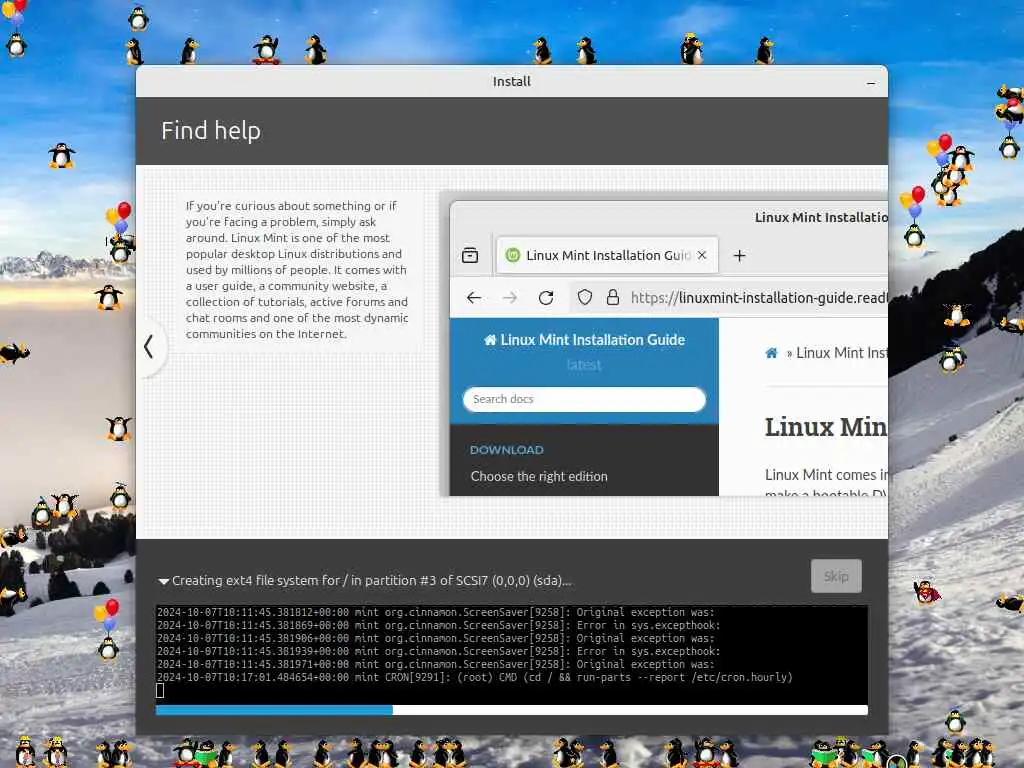Select the Linux Mint Installation Guide tab
1024x768 pixels.
point(607,255)
